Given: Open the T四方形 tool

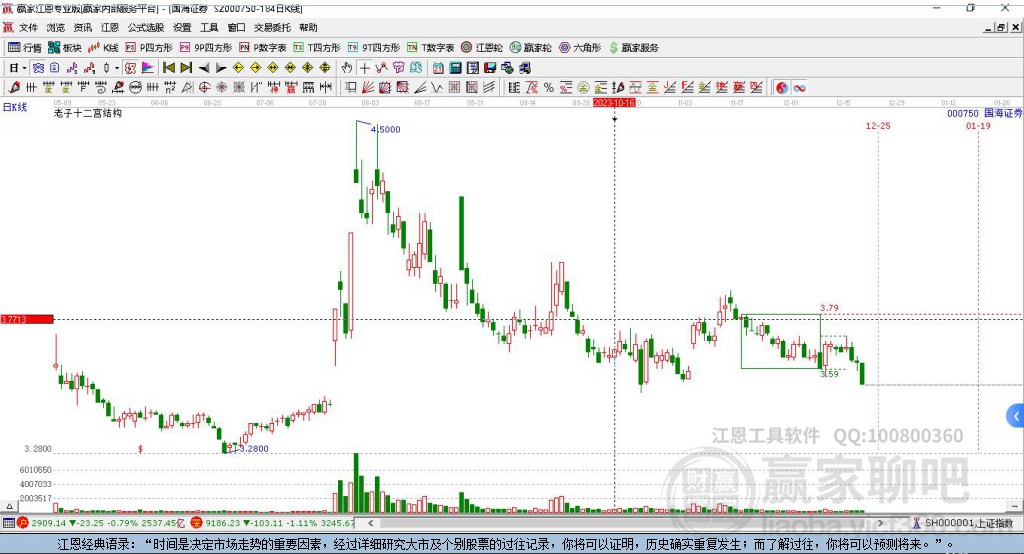Looking at the screenshot, I should pos(317,48).
